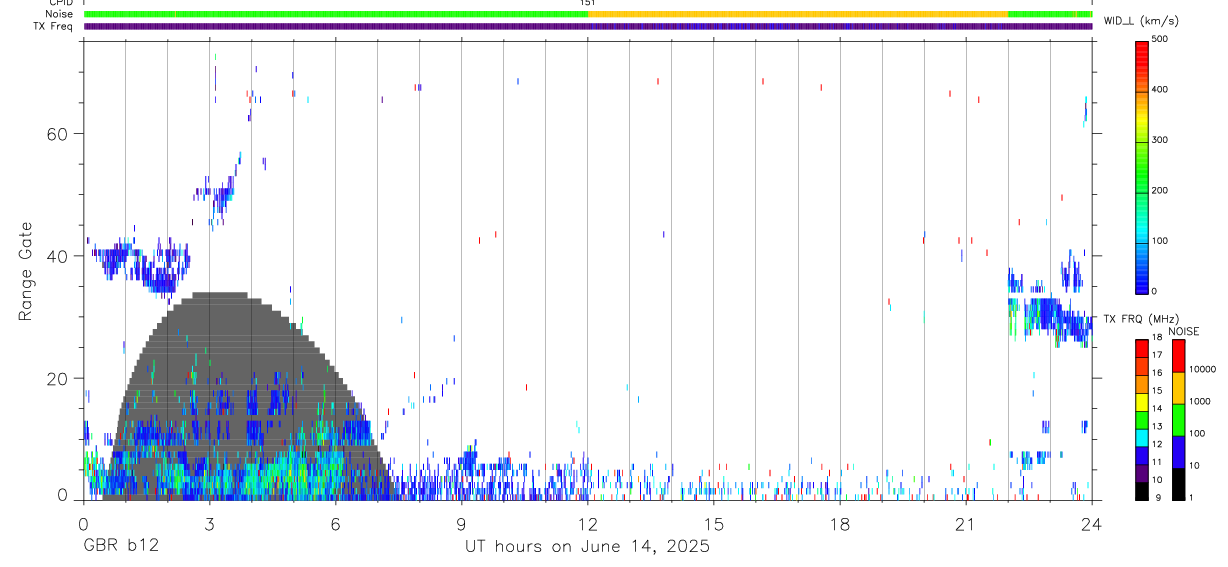Click the 15 tick on TX FRQ legend

click(x=1155, y=391)
